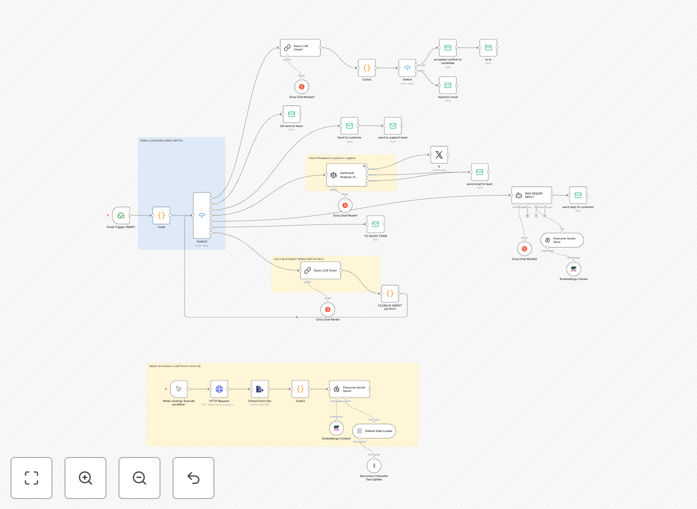Select the main Switch node in blue note
Image resolution: width=697 pixels, height=509 pixels.
(x=202, y=216)
